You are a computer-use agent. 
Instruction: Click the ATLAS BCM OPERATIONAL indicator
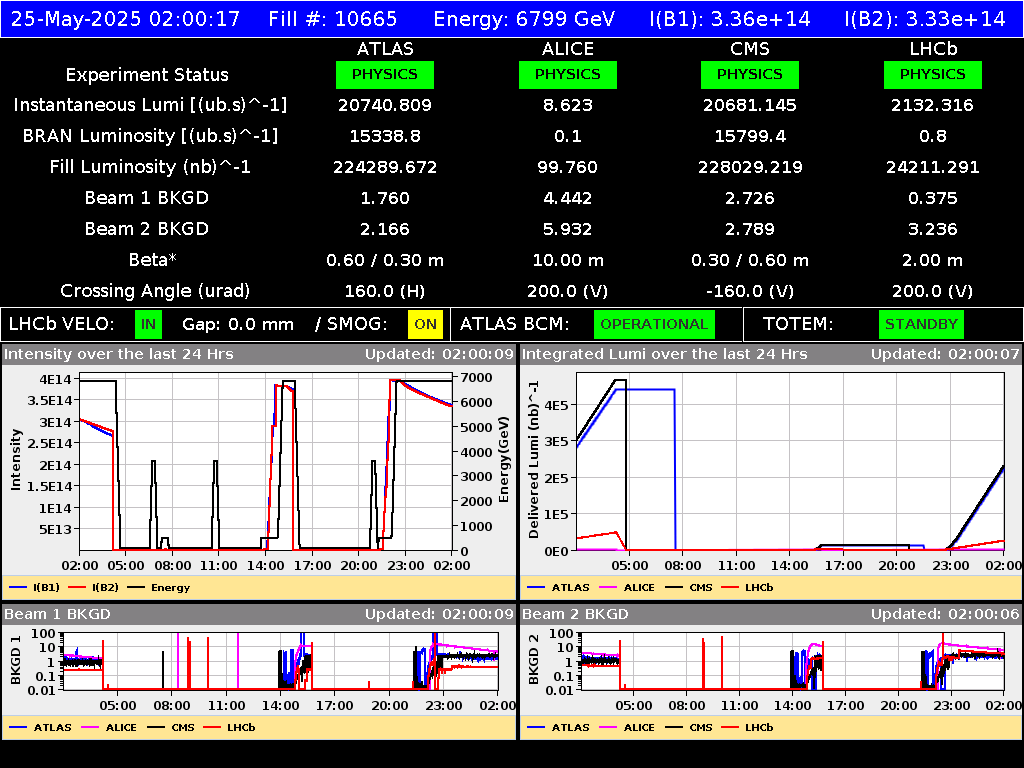pyautogui.click(x=654, y=324)
